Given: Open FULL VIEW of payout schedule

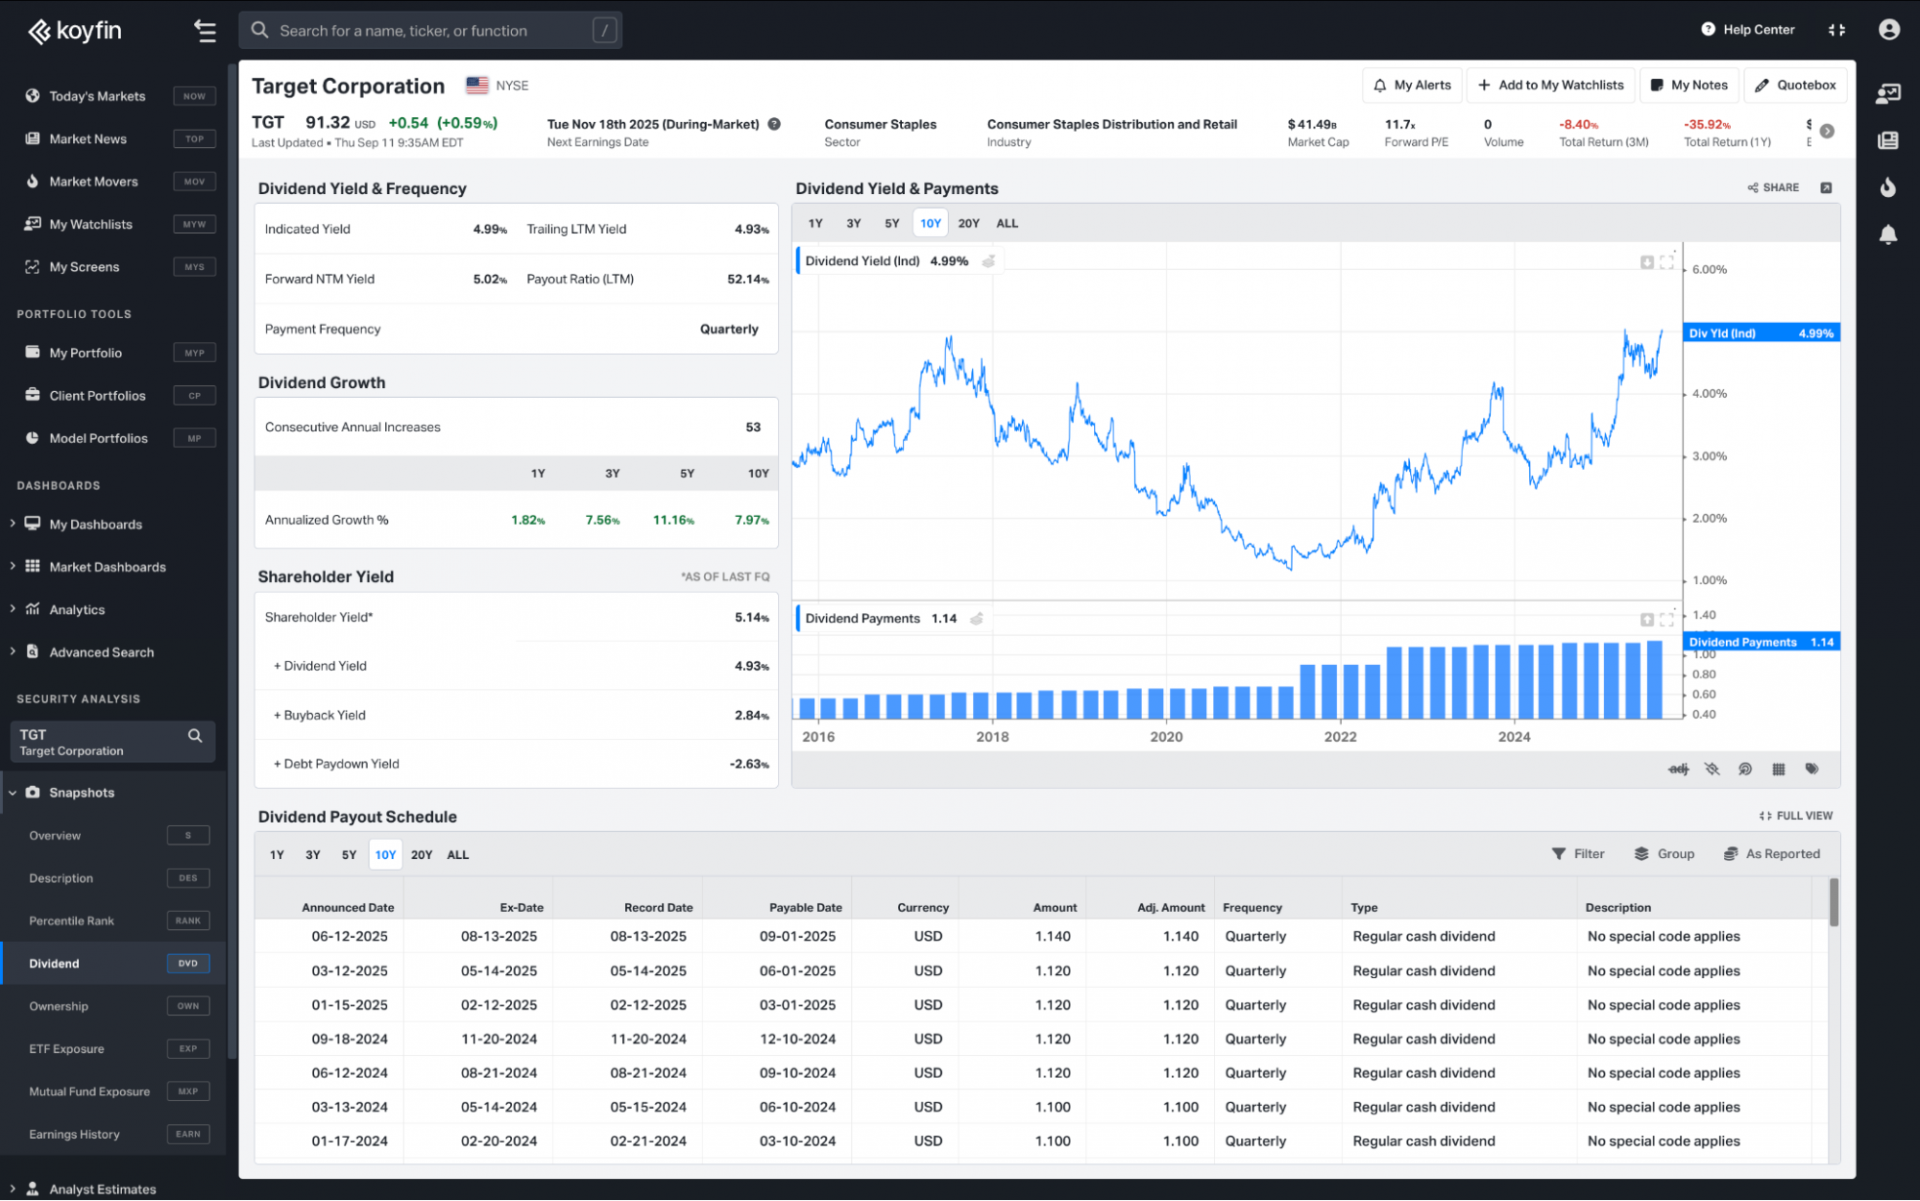Looking at the screenshot, I should [x=1795, y=816].
